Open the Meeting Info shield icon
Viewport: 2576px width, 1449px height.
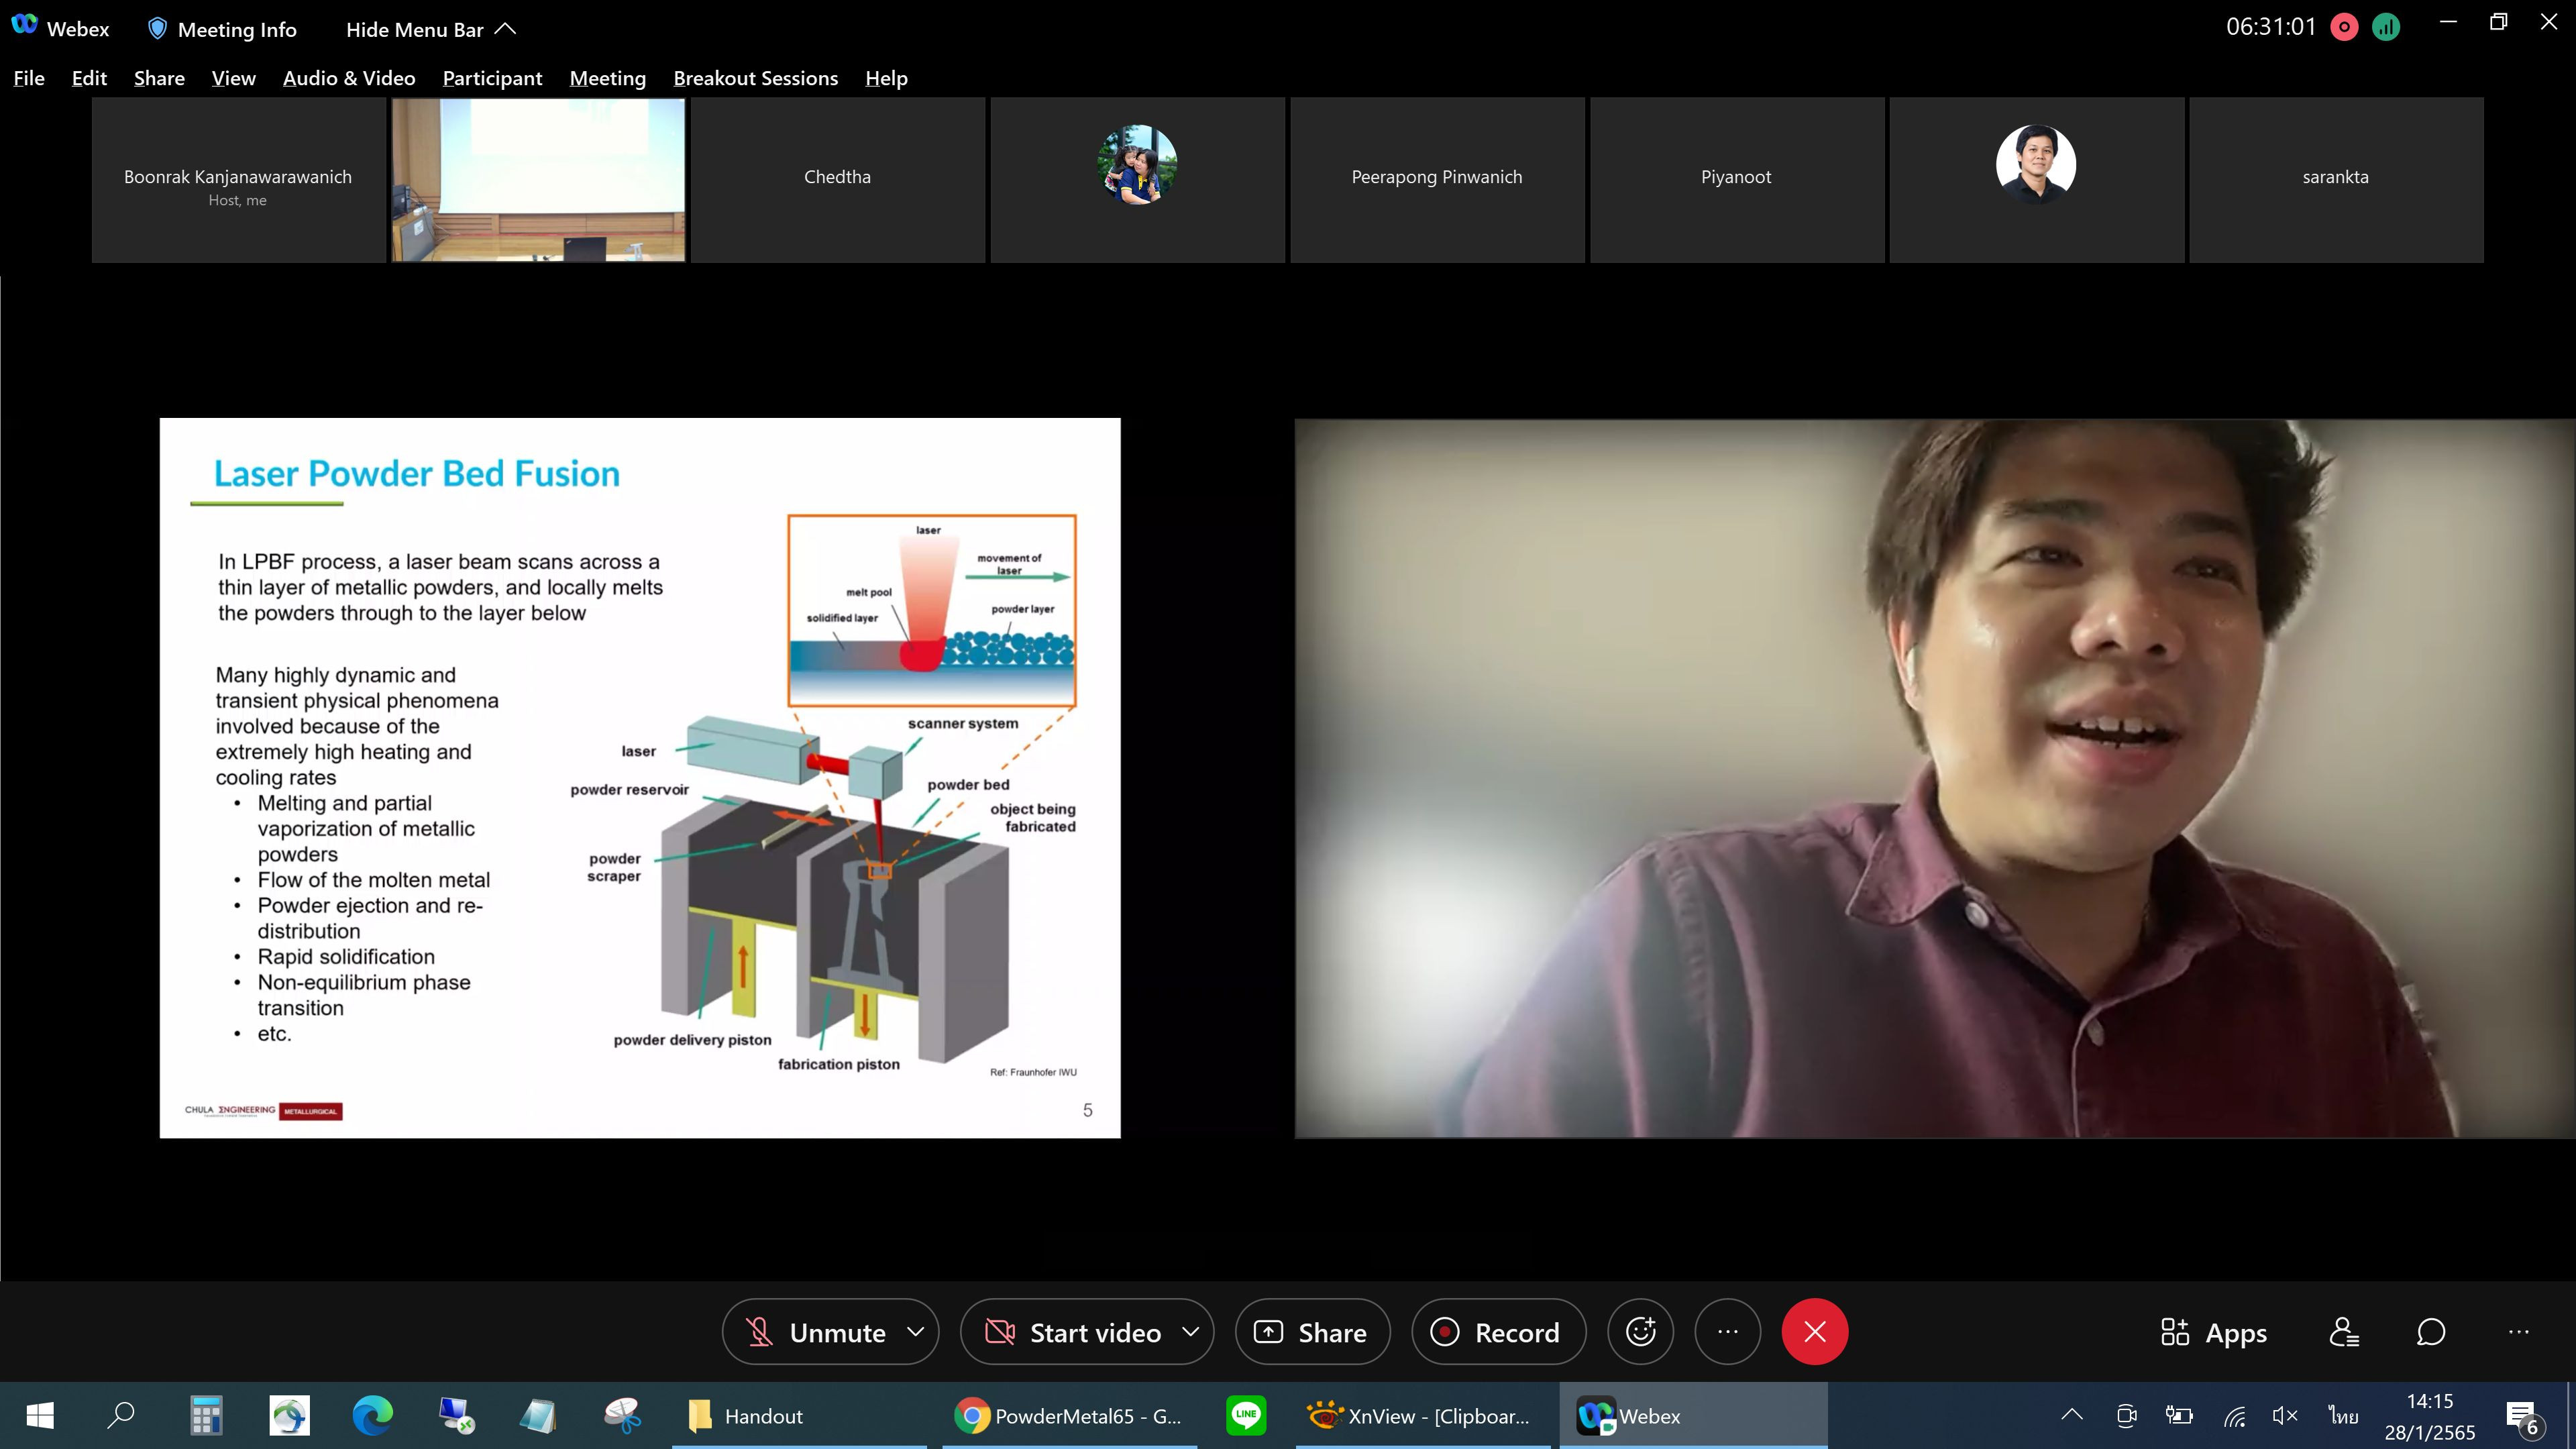pyautogui.click(x=157, y=29)
